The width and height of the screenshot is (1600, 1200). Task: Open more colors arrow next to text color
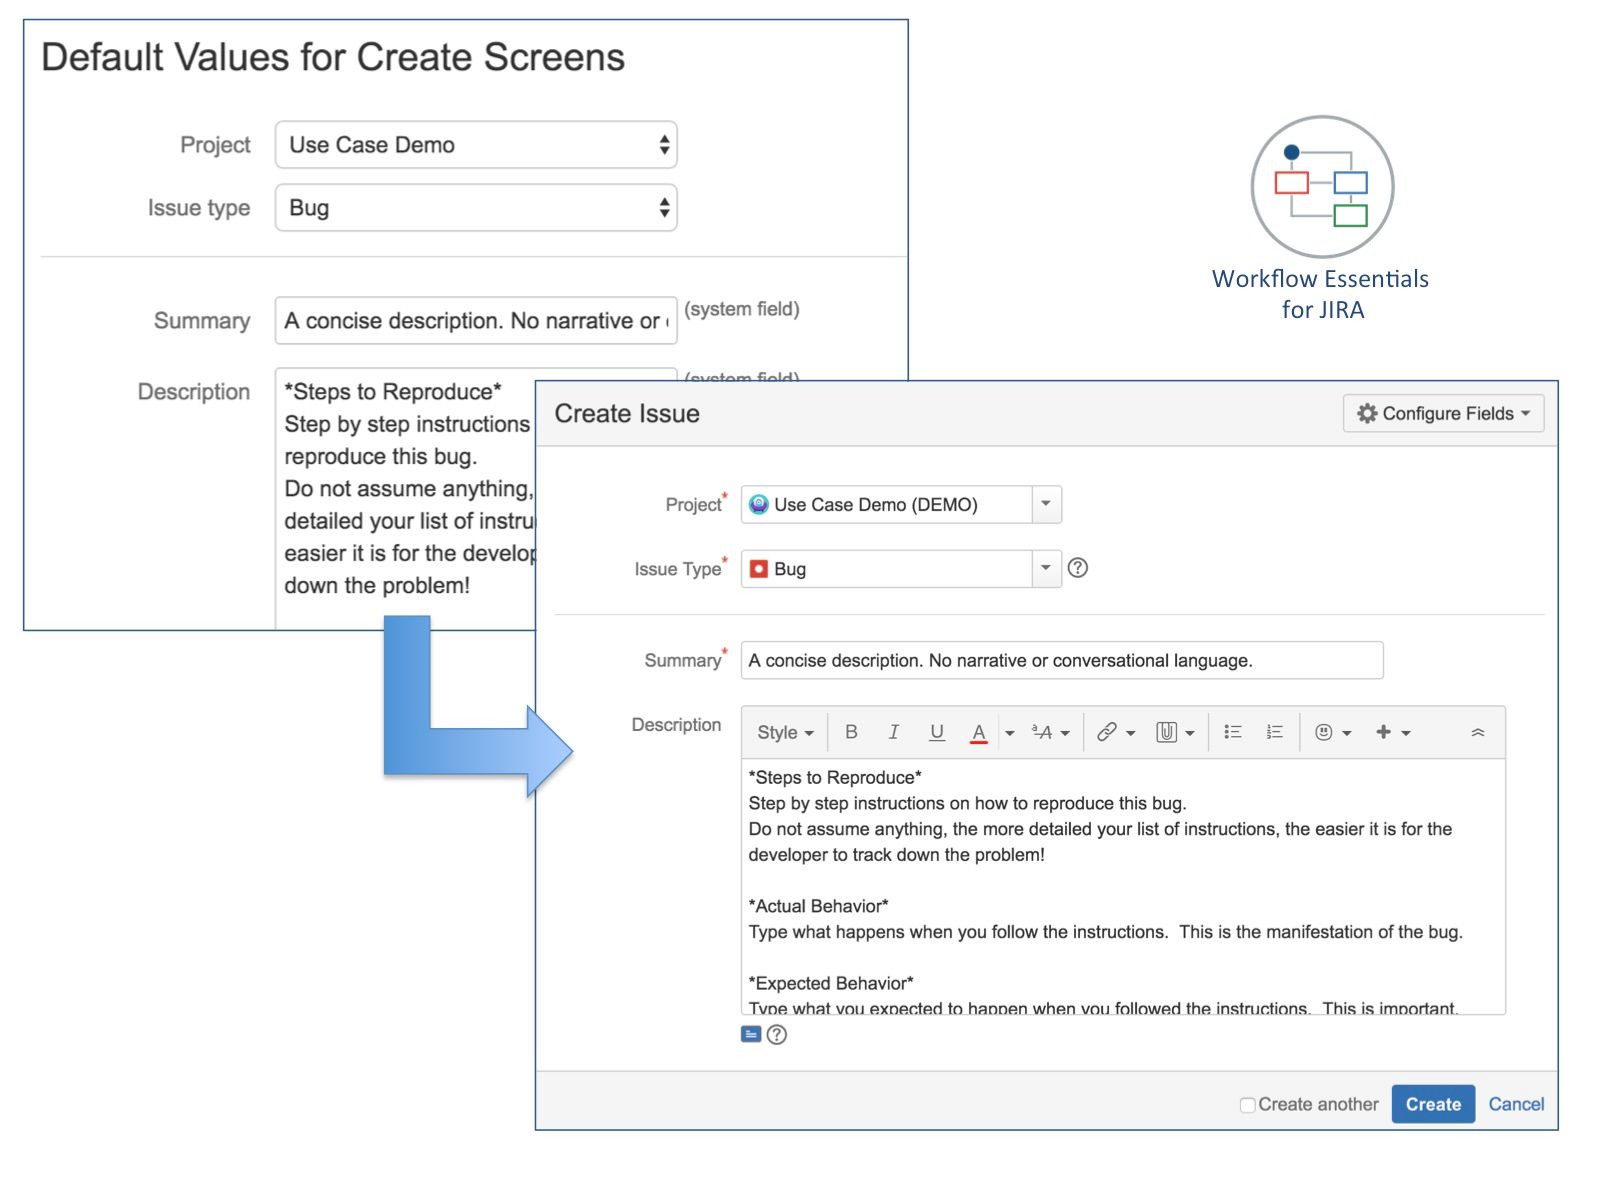point(1009,733)
